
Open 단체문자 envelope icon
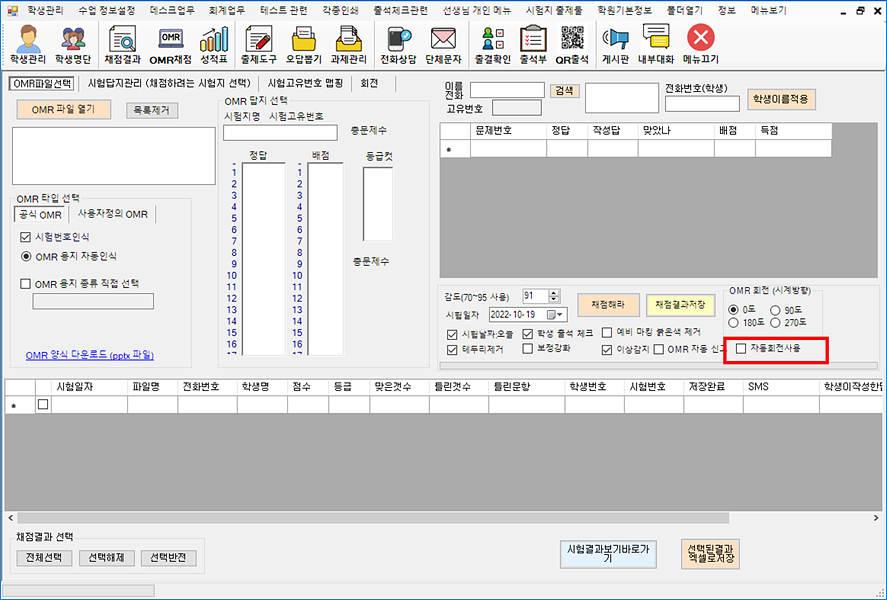click(444, 44)
